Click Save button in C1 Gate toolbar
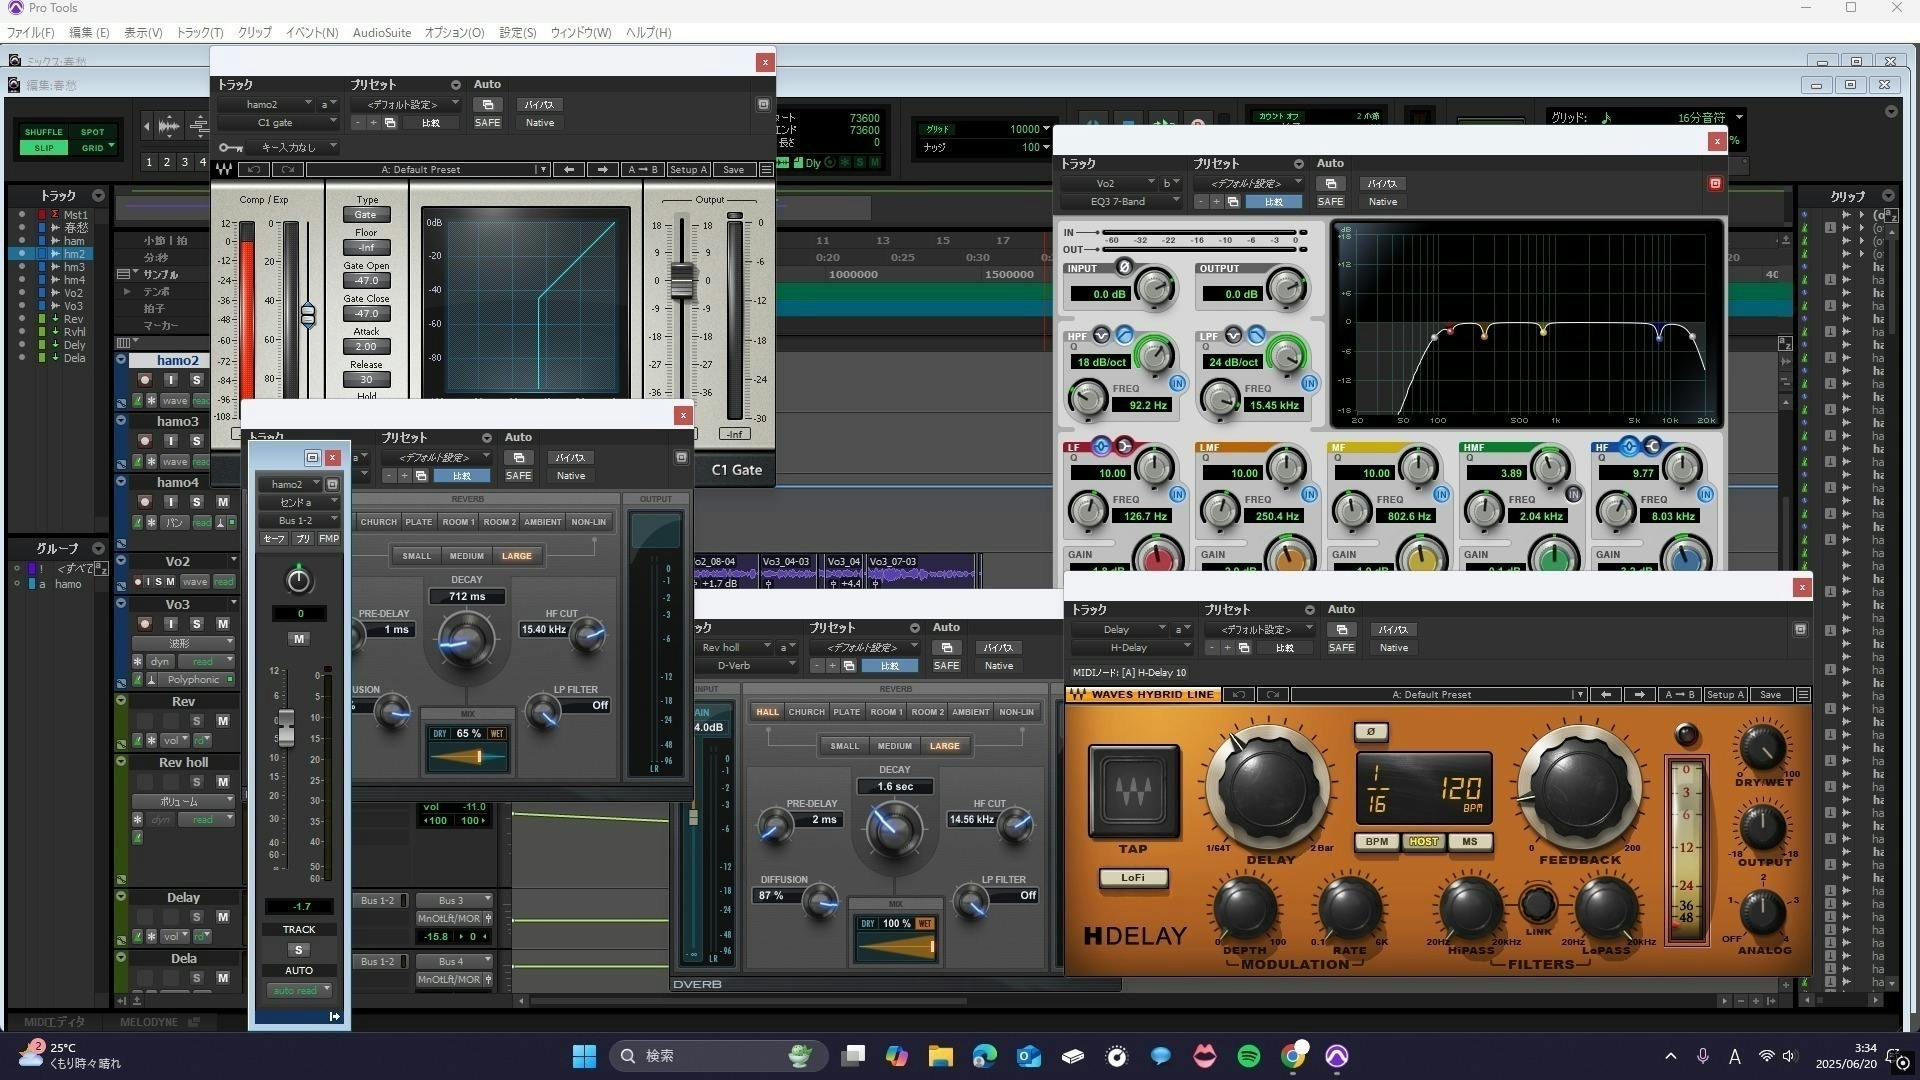 click(x=733, y=170)
